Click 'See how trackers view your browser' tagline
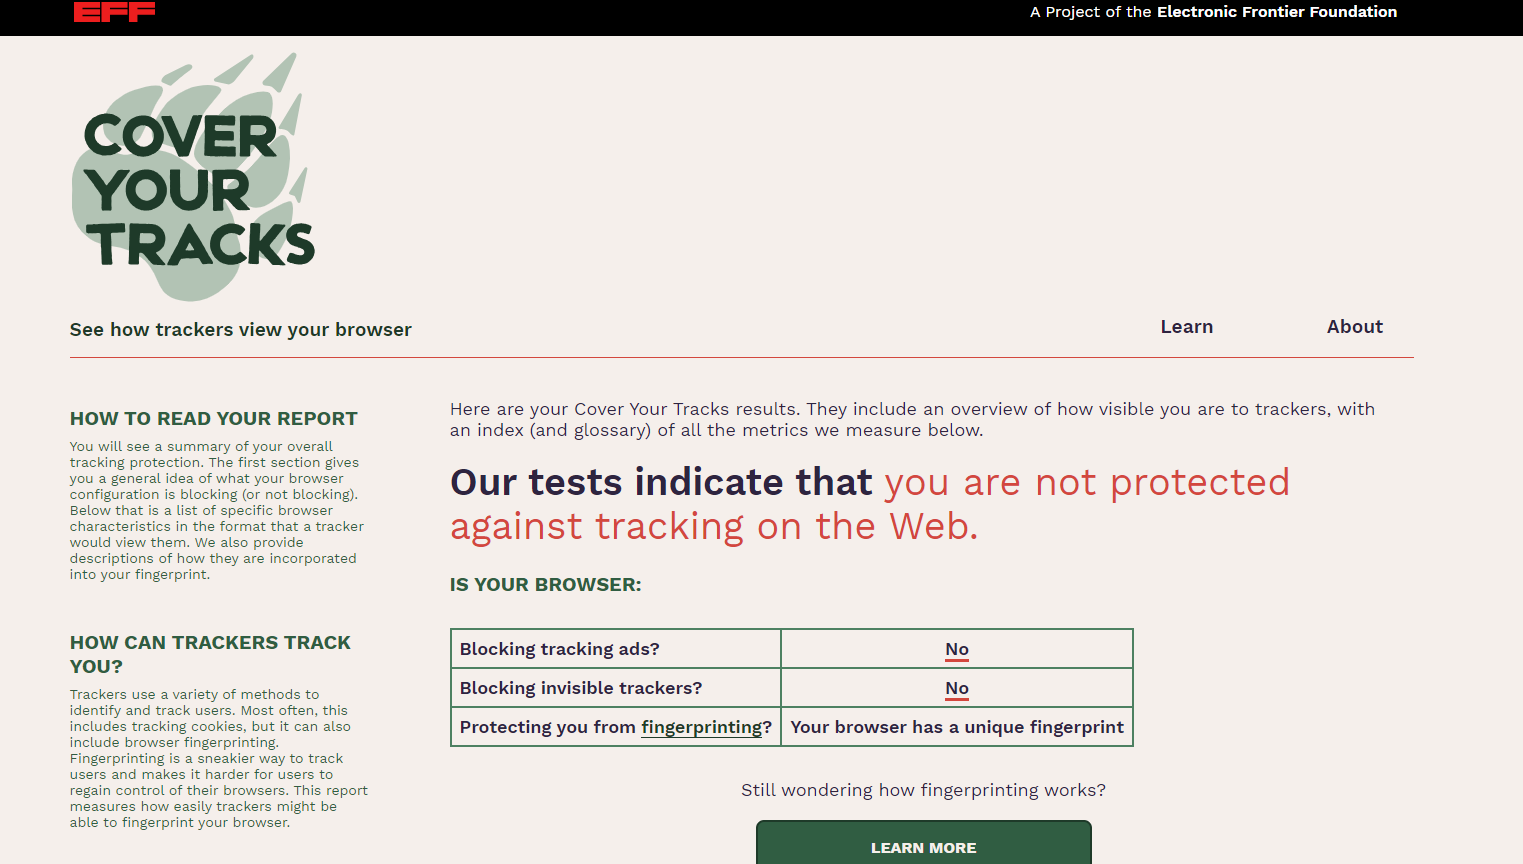The height and width of the screenshot is (864, 1523). click(241, 330)
